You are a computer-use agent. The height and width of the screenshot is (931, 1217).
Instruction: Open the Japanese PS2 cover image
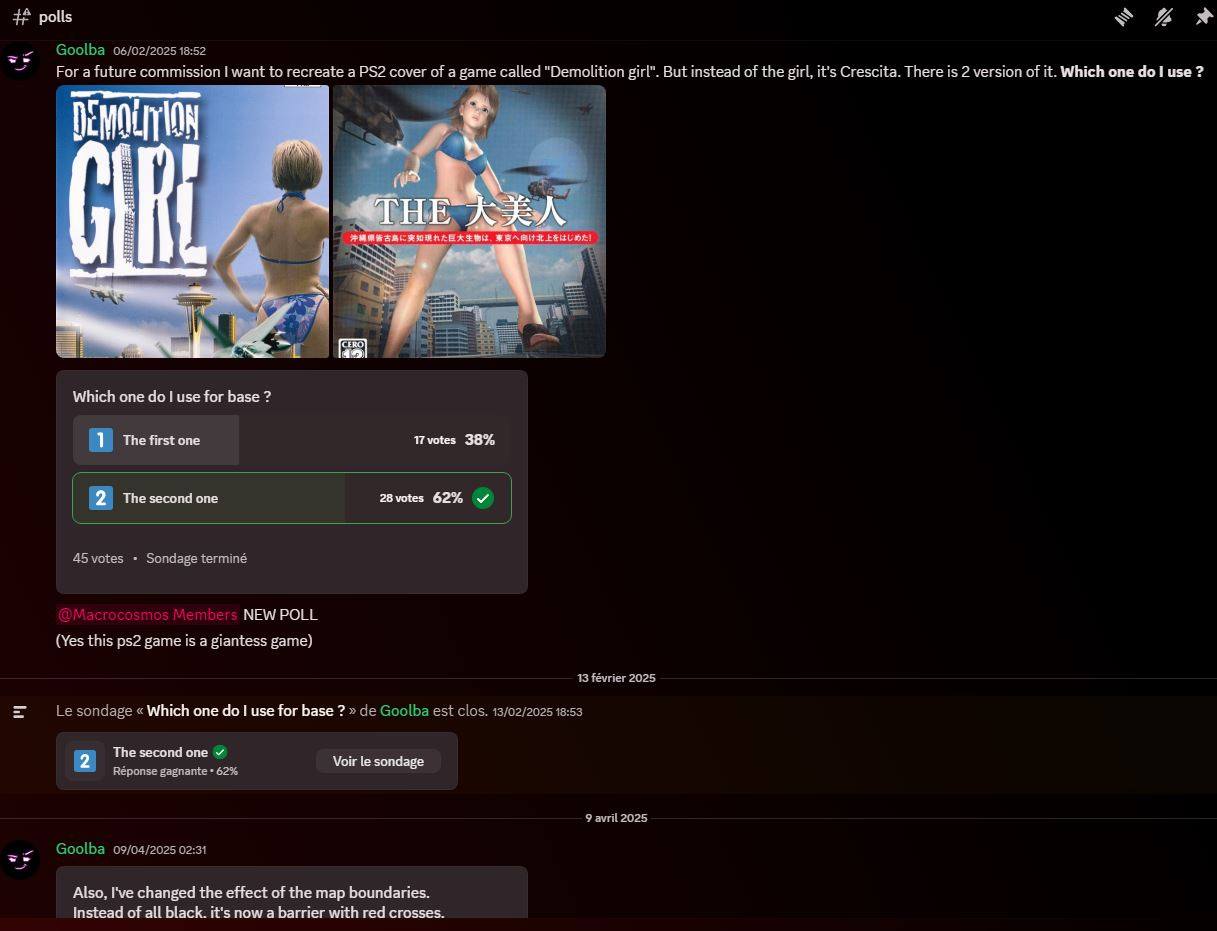[x=469, y=221]
